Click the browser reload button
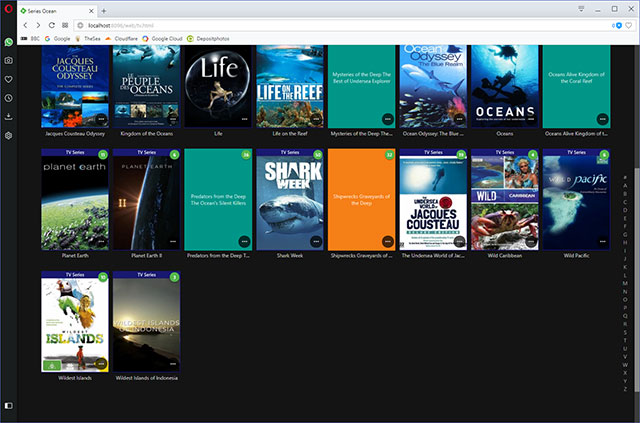The width and height of the screenshot is (640, 423). pos(52,24)
